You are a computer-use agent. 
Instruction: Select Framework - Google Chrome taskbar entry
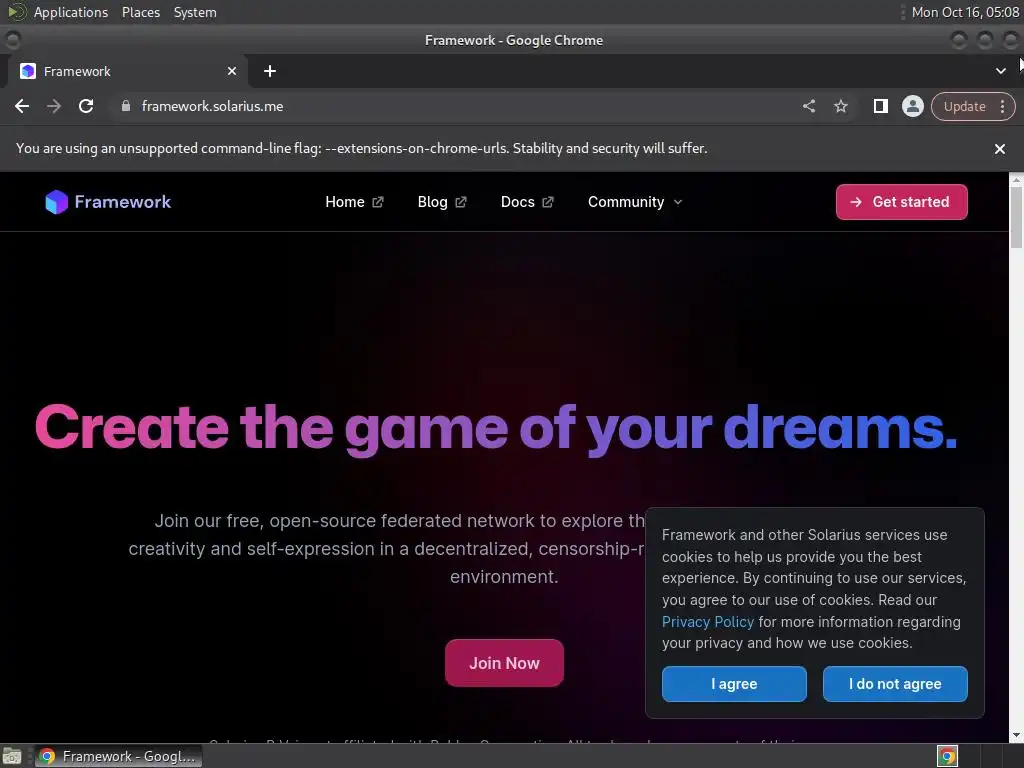coord(118,756)
